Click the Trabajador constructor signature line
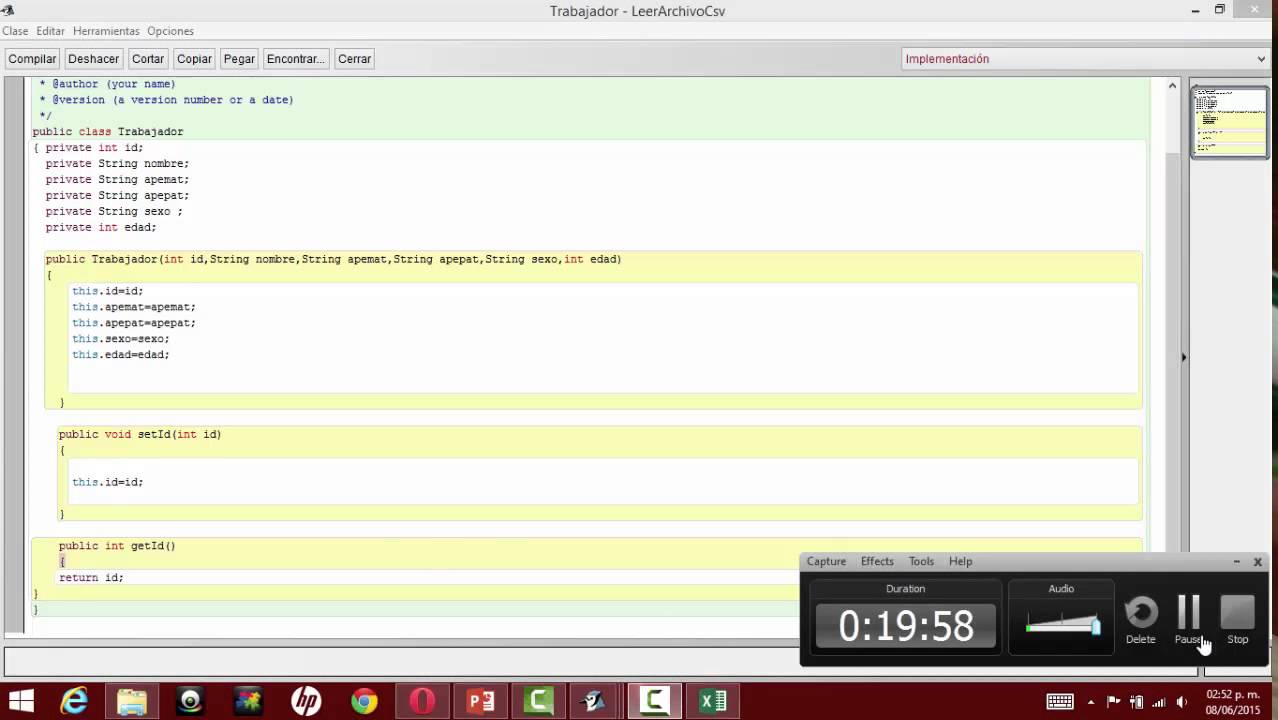 pyautogui.click(x=333, y=259)
